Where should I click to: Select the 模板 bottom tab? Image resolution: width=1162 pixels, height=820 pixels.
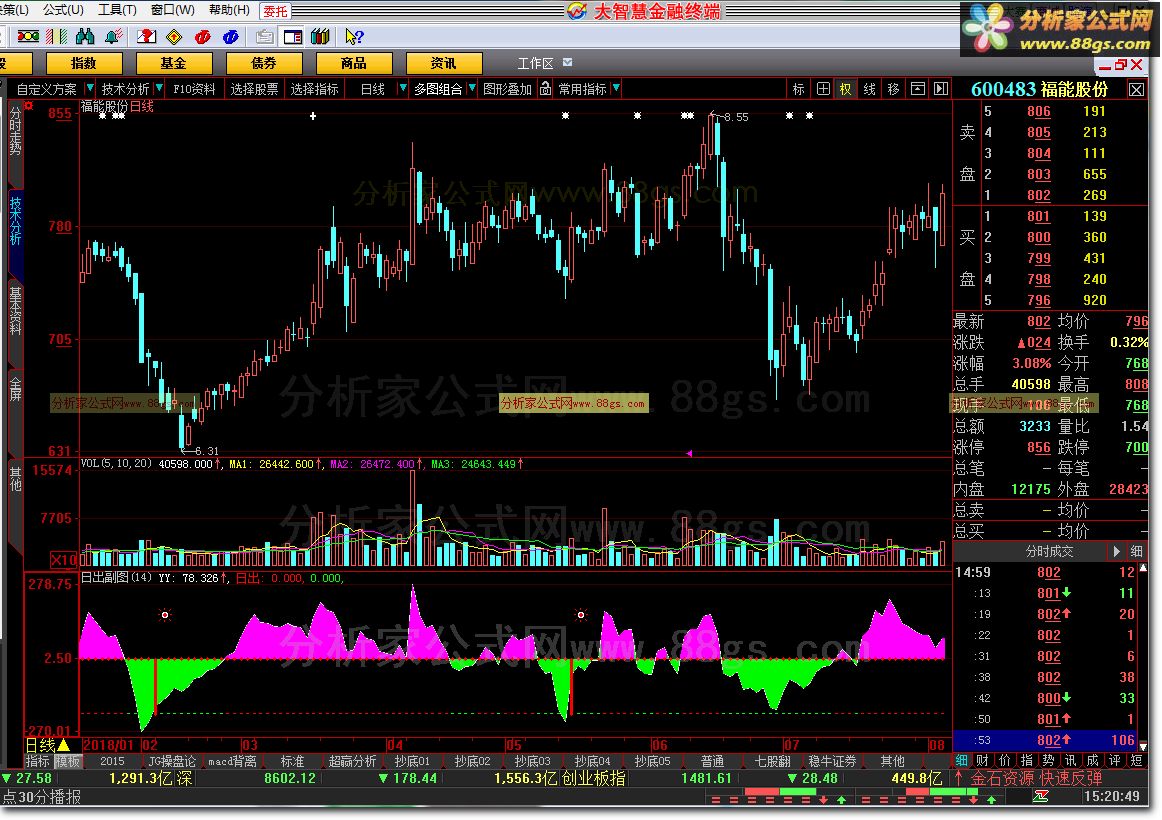67,761
